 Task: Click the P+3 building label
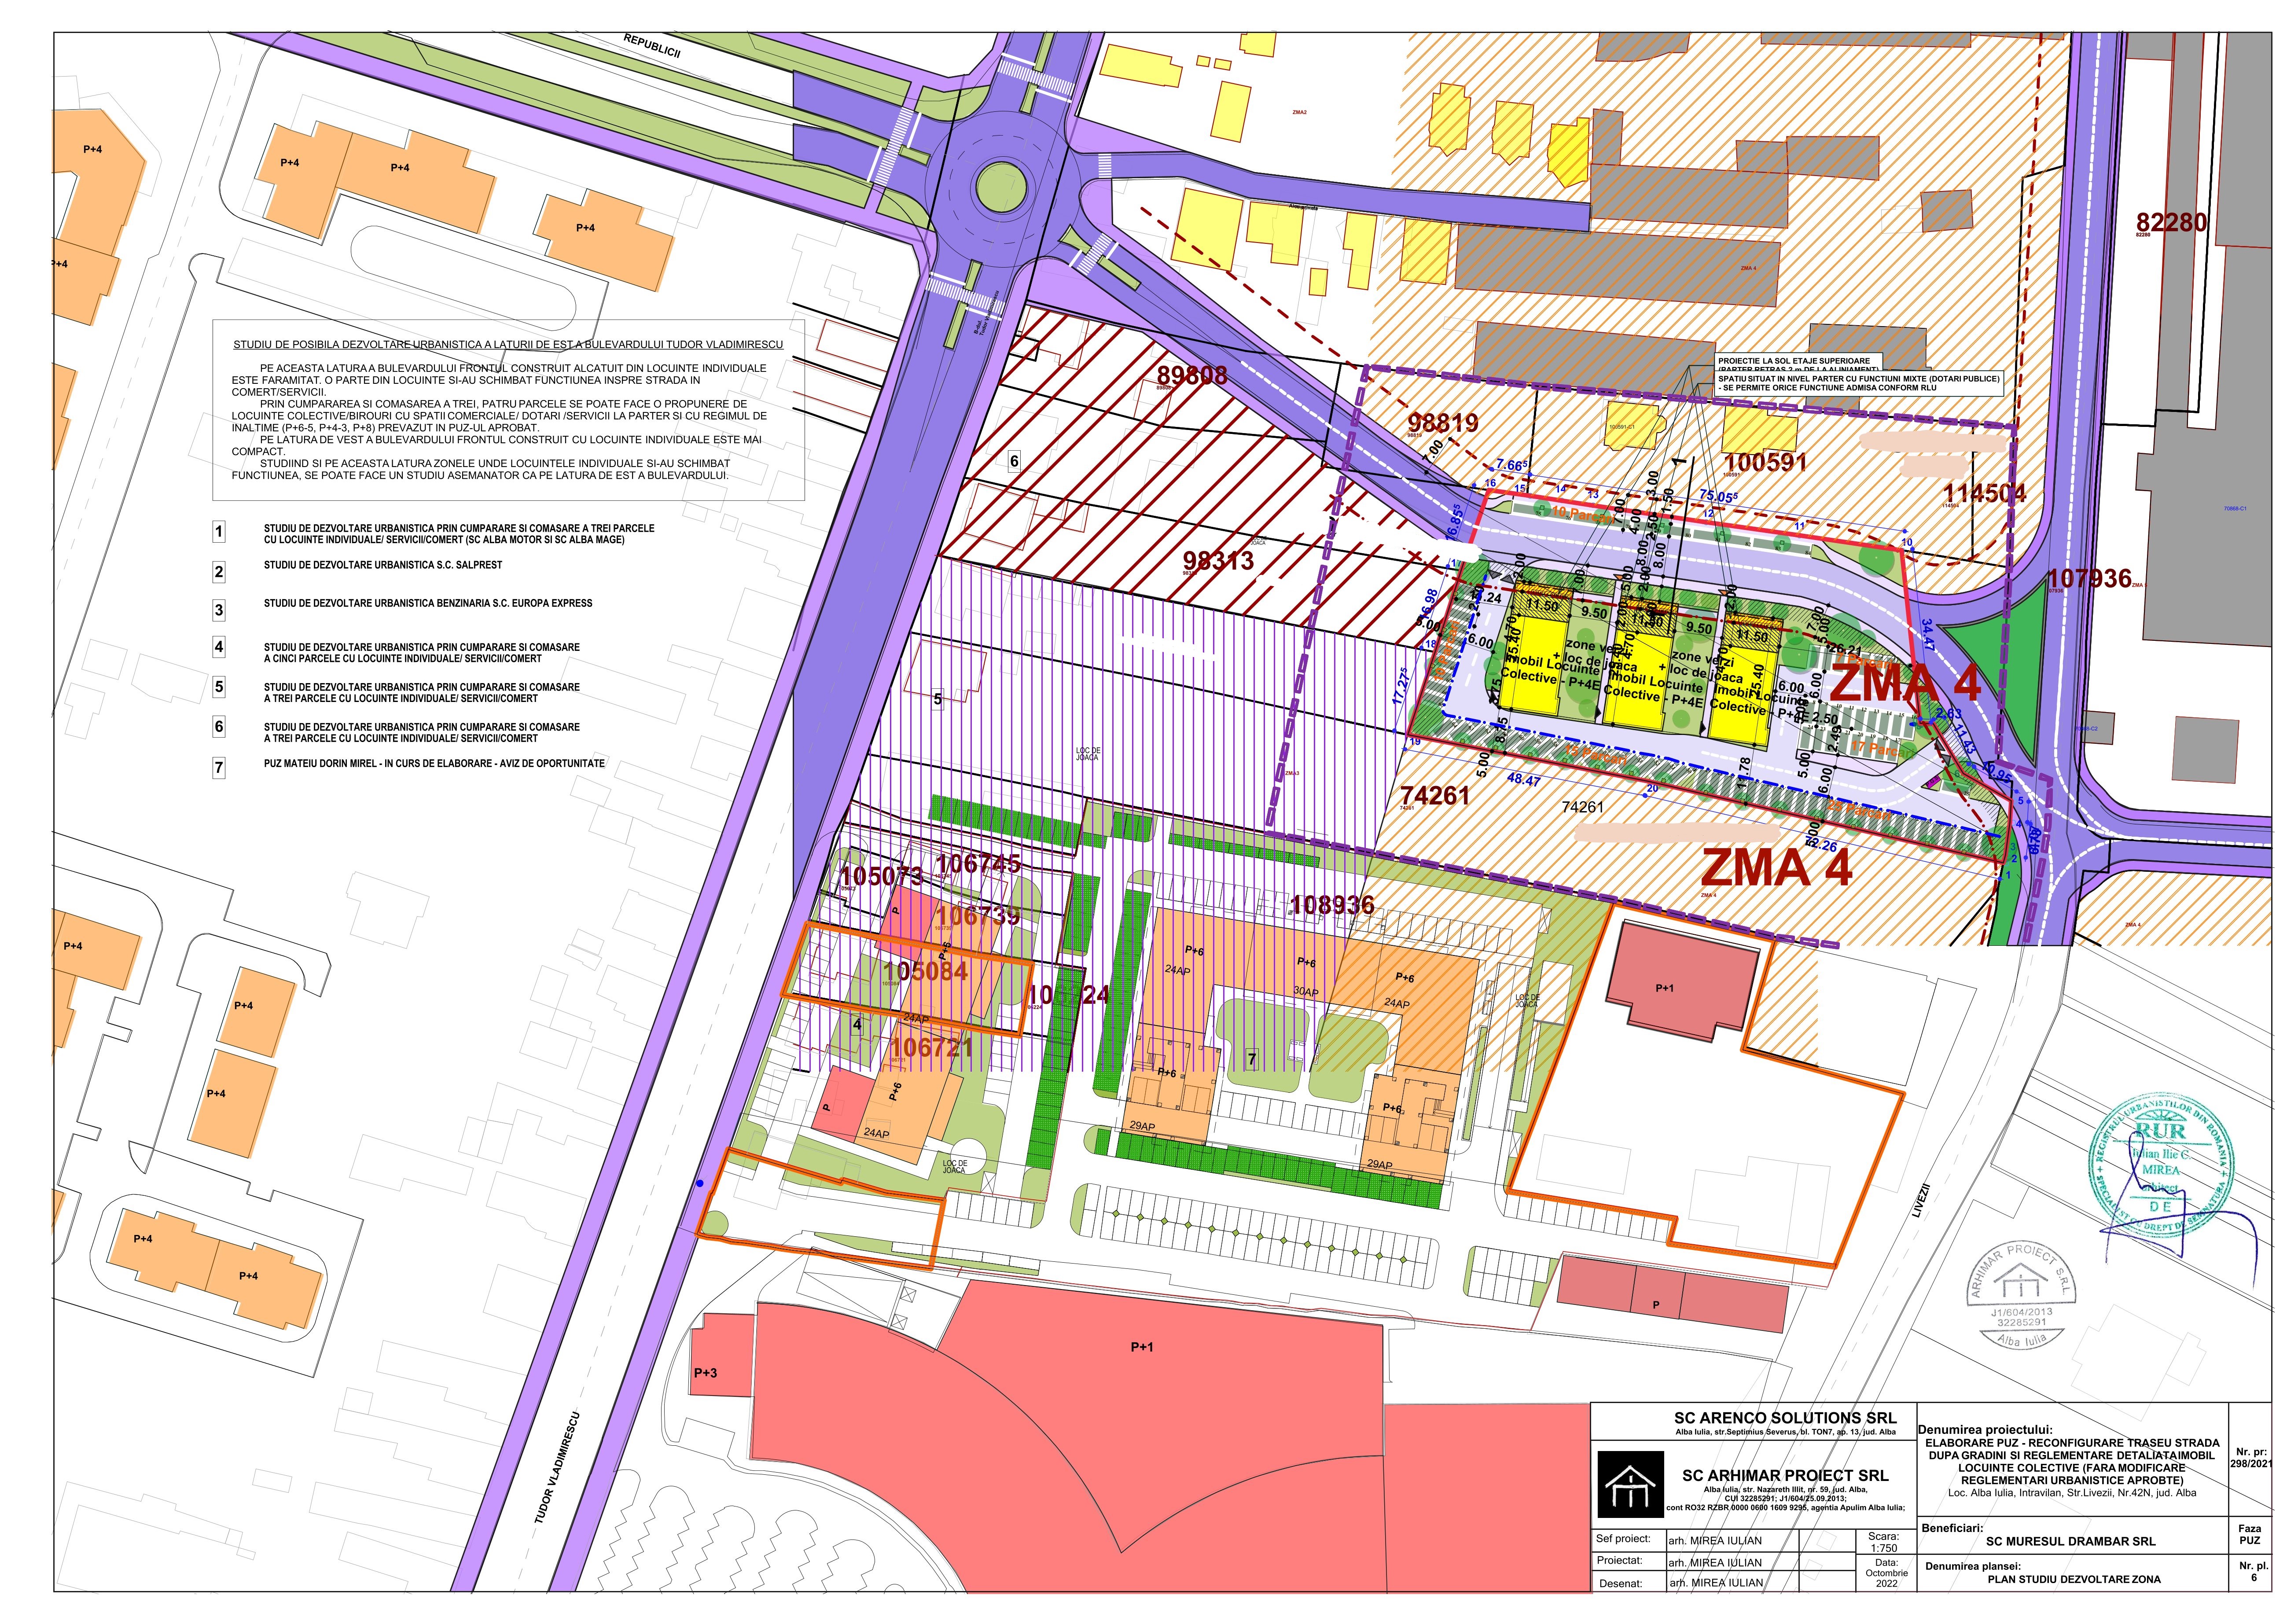(705, 1373)
